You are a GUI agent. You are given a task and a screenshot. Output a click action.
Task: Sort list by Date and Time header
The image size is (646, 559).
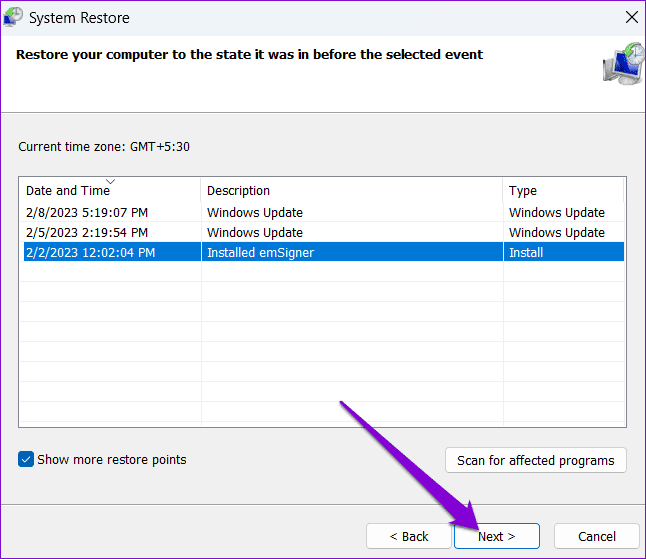coord(68,191)
